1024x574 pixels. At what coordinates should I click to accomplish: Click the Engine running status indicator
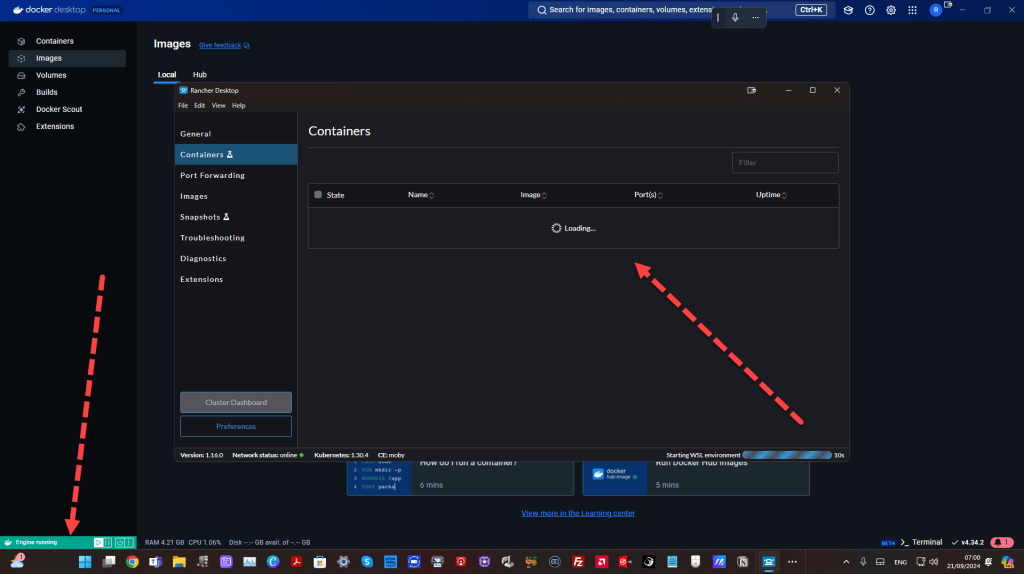tap(37, 542)
